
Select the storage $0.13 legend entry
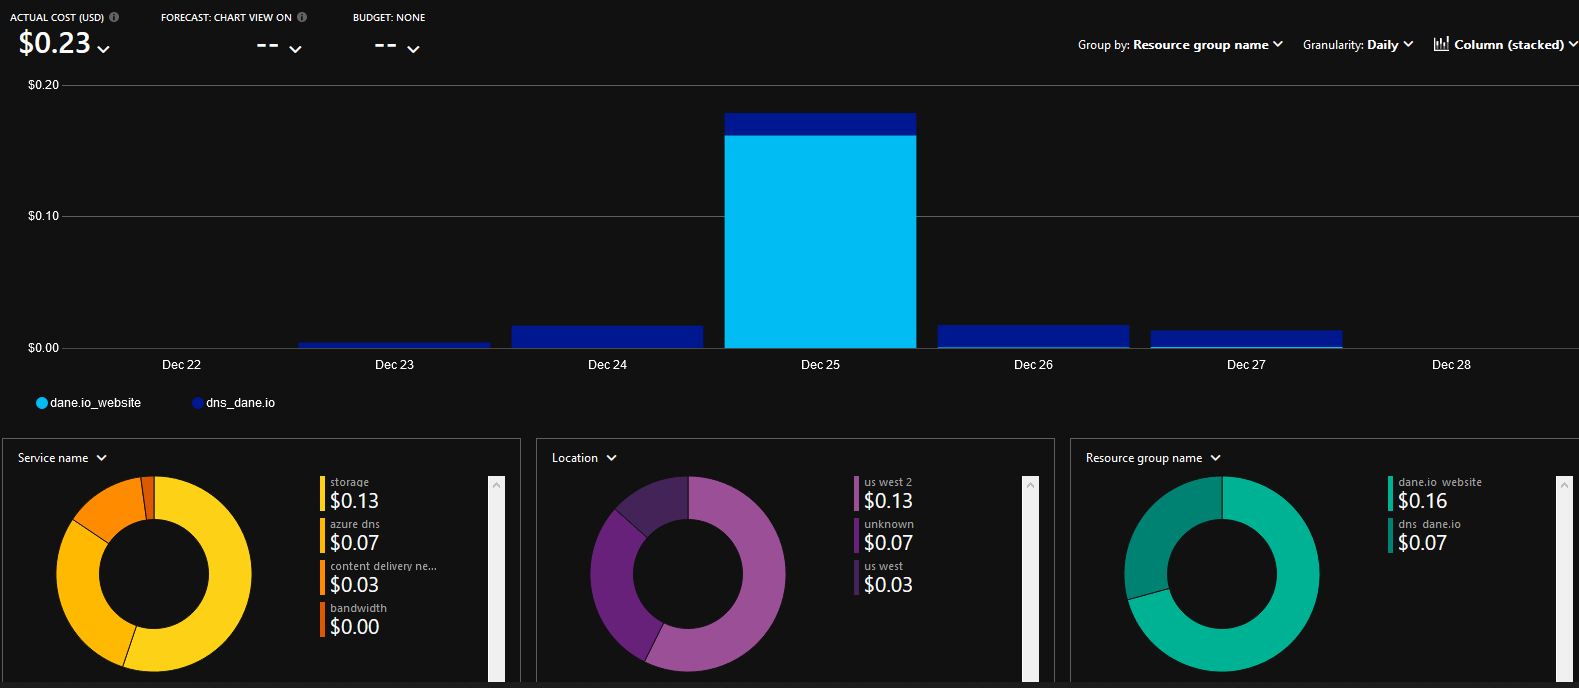pos(355,494)
